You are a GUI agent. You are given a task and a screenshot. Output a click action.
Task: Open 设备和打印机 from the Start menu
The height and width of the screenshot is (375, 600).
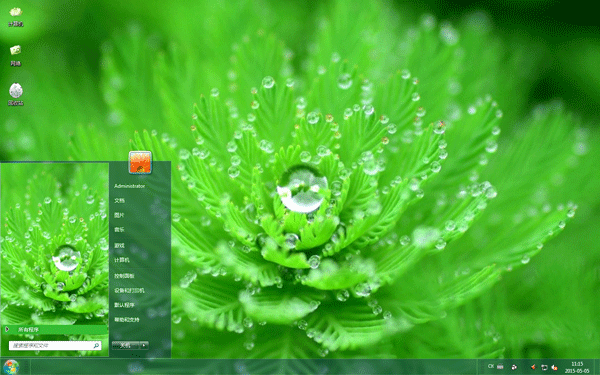129,291
